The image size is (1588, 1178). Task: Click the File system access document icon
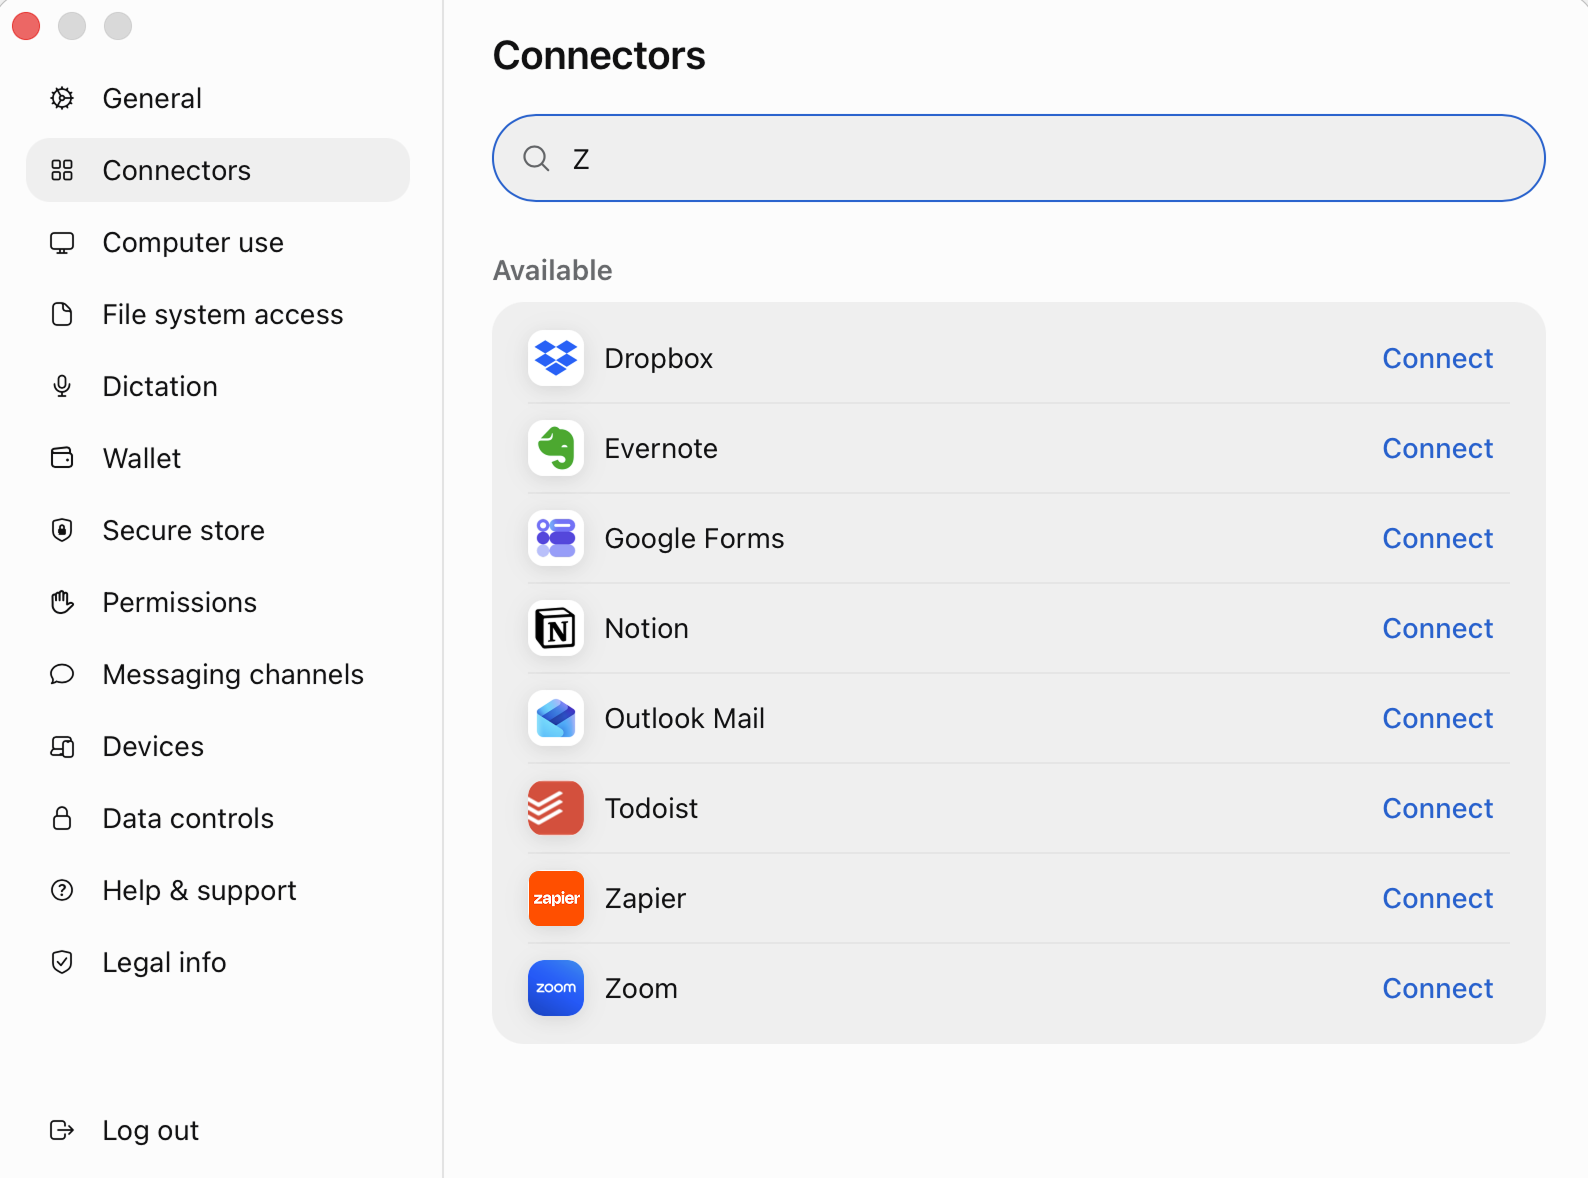[x=62, y=314]
